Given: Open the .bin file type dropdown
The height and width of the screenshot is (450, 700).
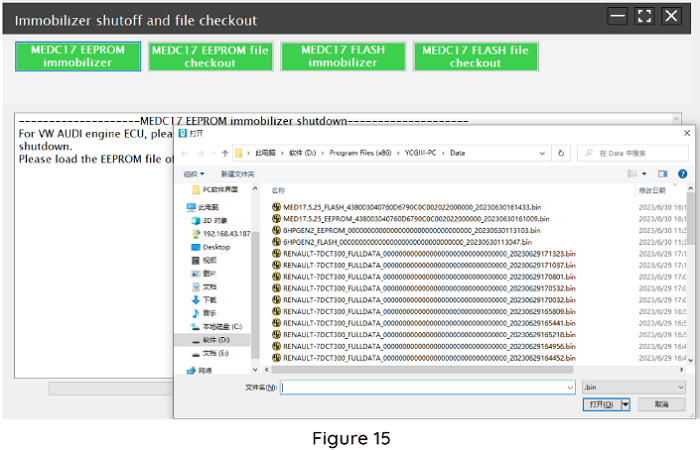Looking at the screenshot, I should [634, 386].
